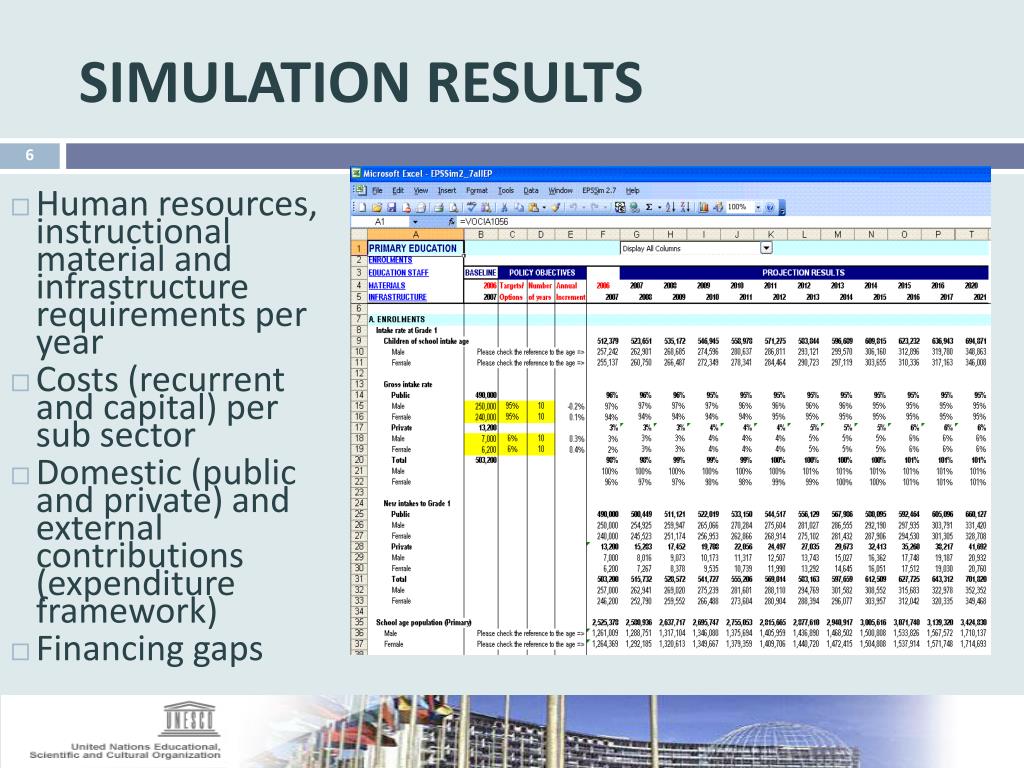This screenshot has width=1024, height=768.
Task: Sort ascending with the A-Z icon
Action: pyautogui.click(x=670, y=208)
